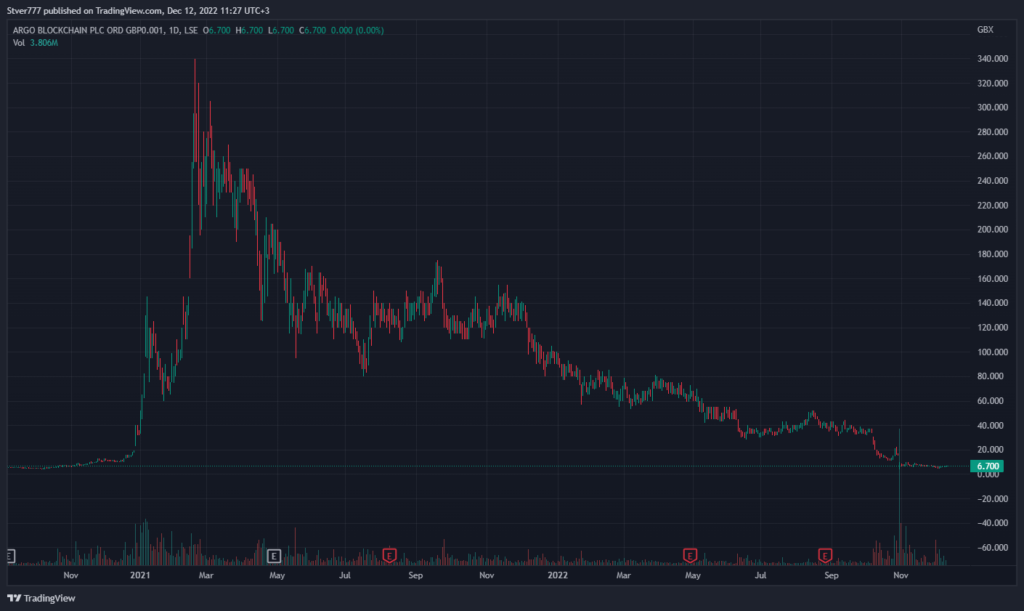Click the 0.000 (0.00%) change value in the legend
The width and height of the screenshot is (1024, 611).
tap(355, 31)
